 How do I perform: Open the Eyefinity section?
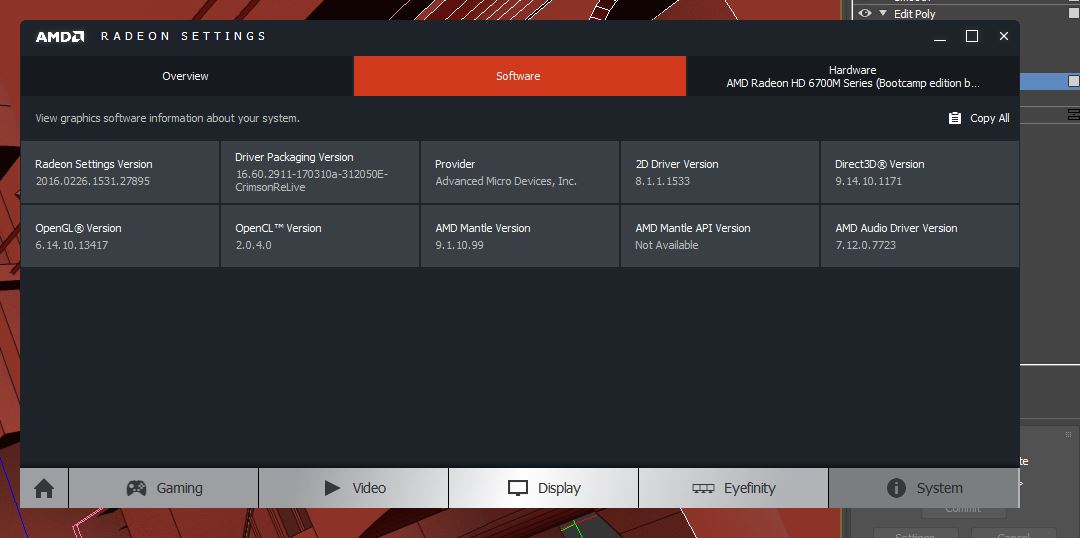tap(734, 488)
